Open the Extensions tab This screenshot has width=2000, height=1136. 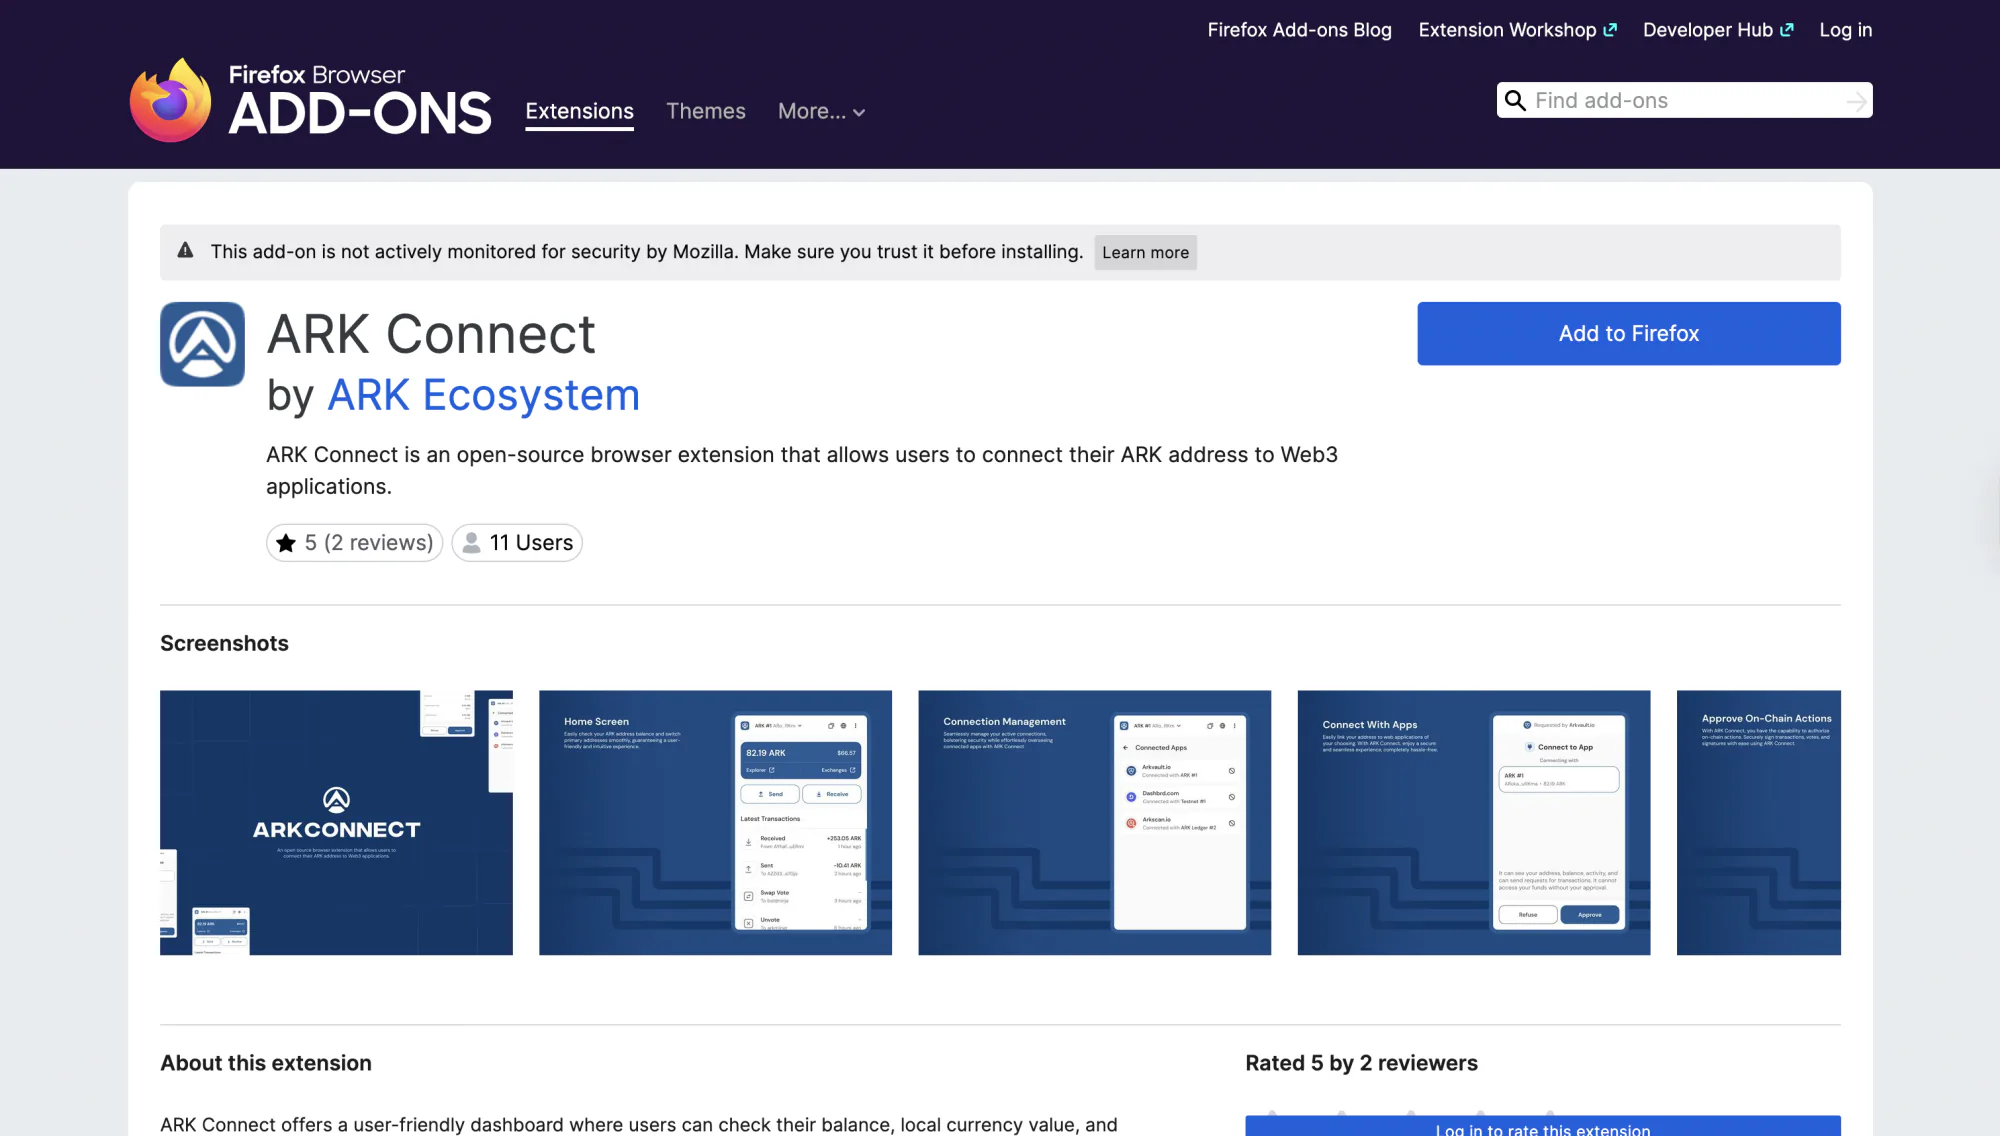tap(580, 112)
